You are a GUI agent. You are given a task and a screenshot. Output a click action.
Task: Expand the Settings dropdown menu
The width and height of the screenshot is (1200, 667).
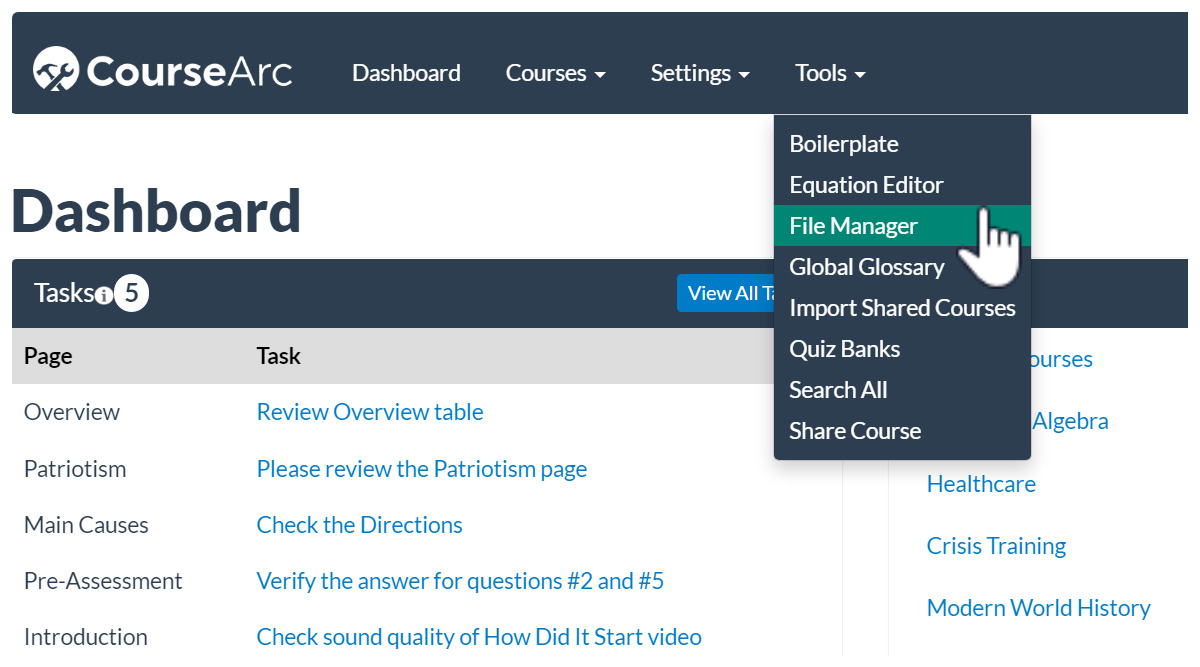tap(700, 73)
